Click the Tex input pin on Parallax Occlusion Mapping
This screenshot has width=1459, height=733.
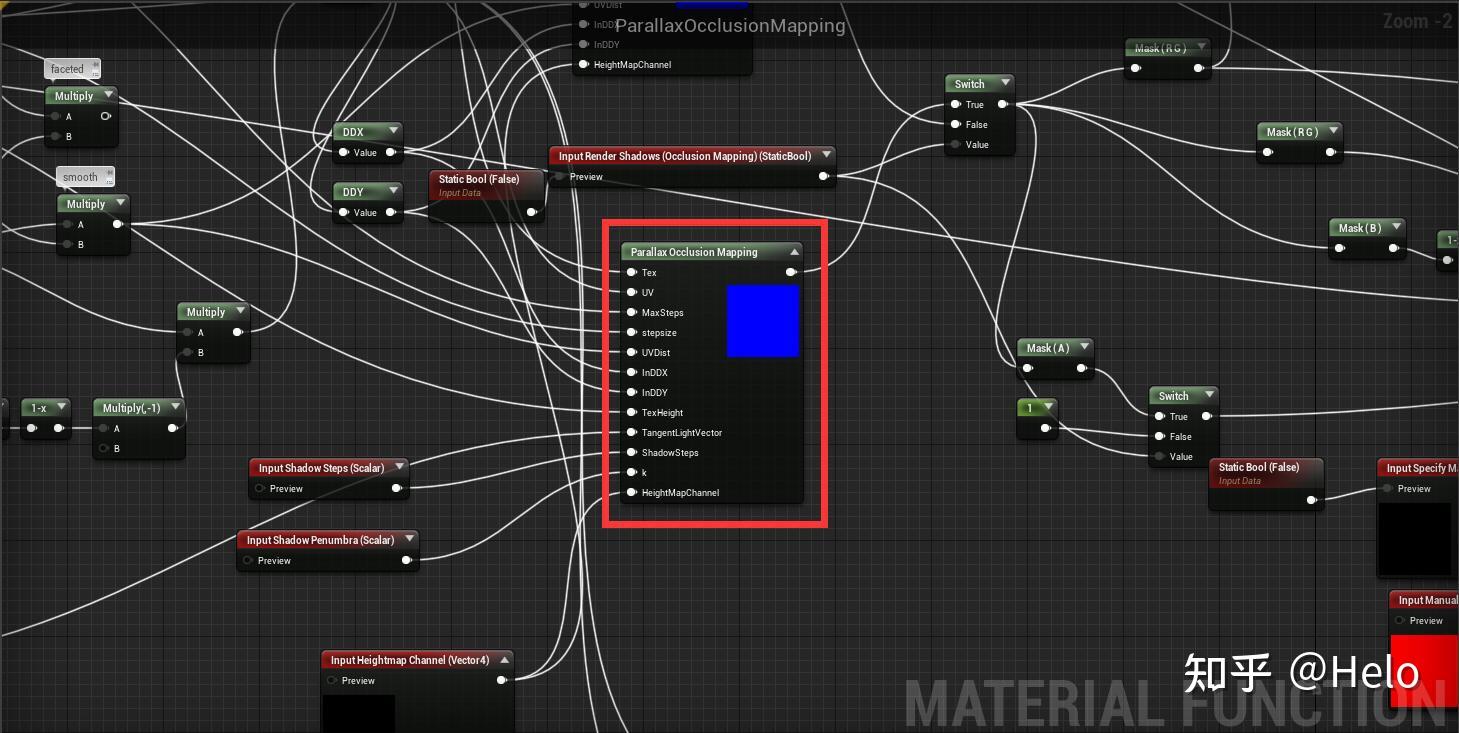(632, 272)
